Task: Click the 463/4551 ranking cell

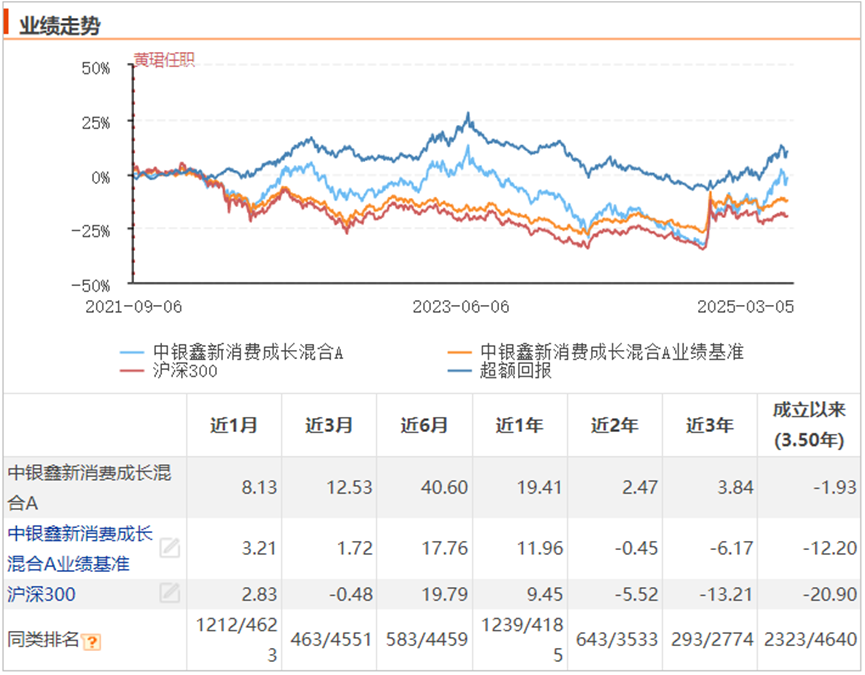Action: 331,640
